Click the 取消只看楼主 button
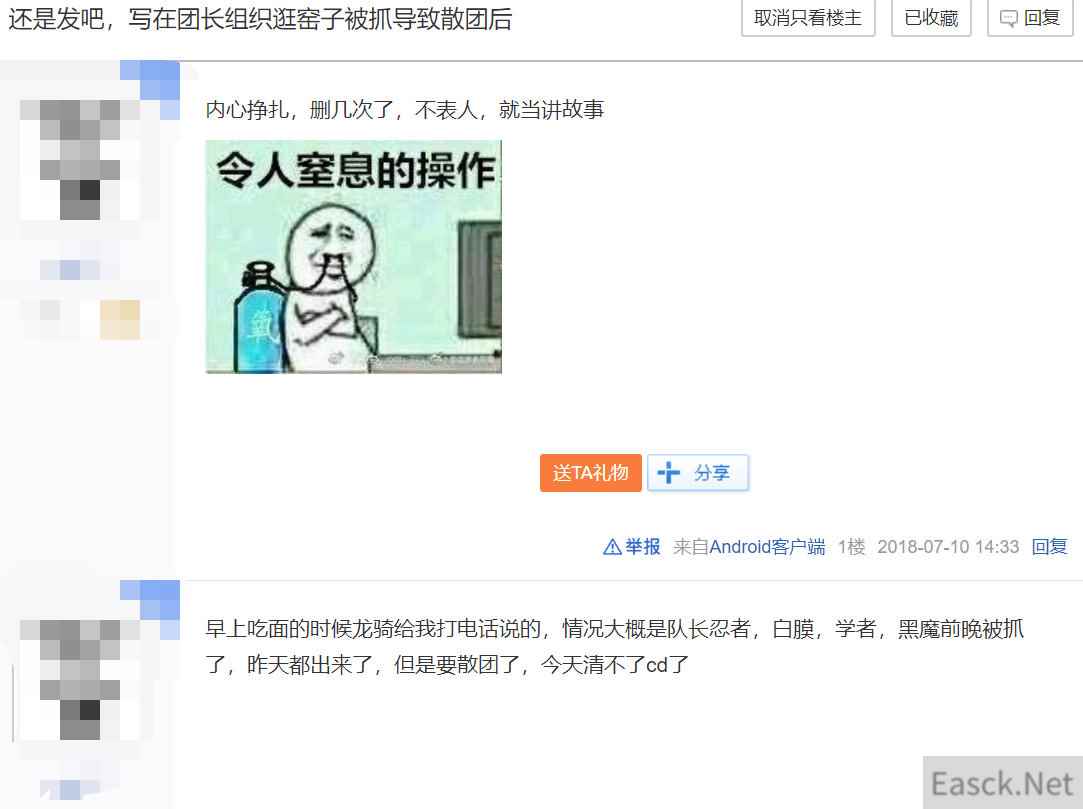 point(807,17)
